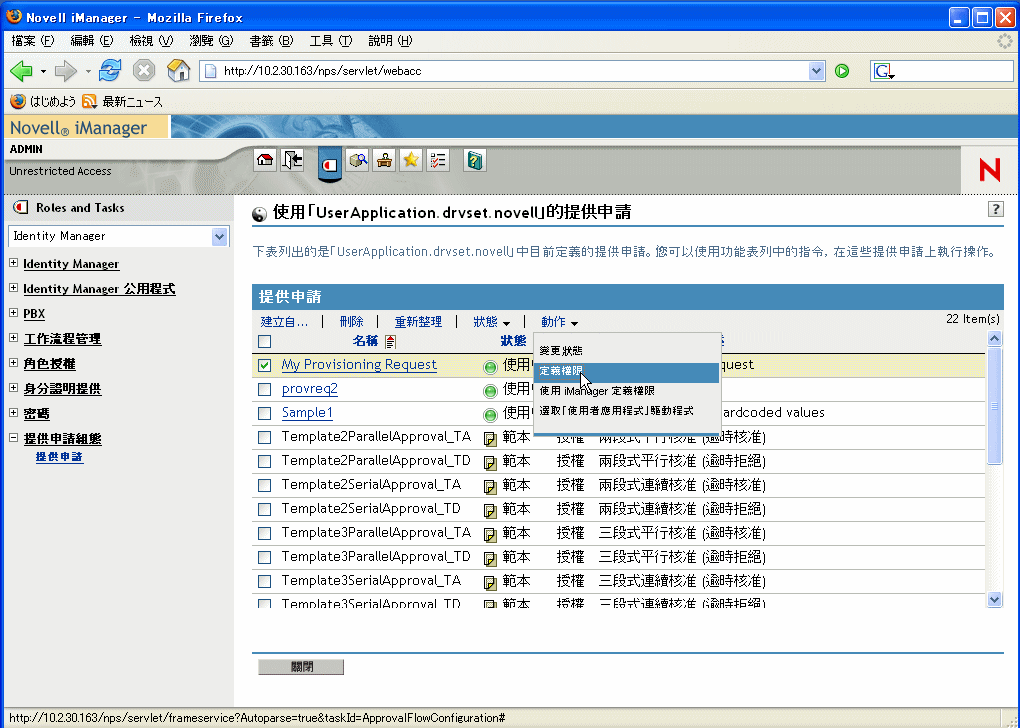
Task: Click the はじめよう bookmark
Action: (x=44, y=101)
